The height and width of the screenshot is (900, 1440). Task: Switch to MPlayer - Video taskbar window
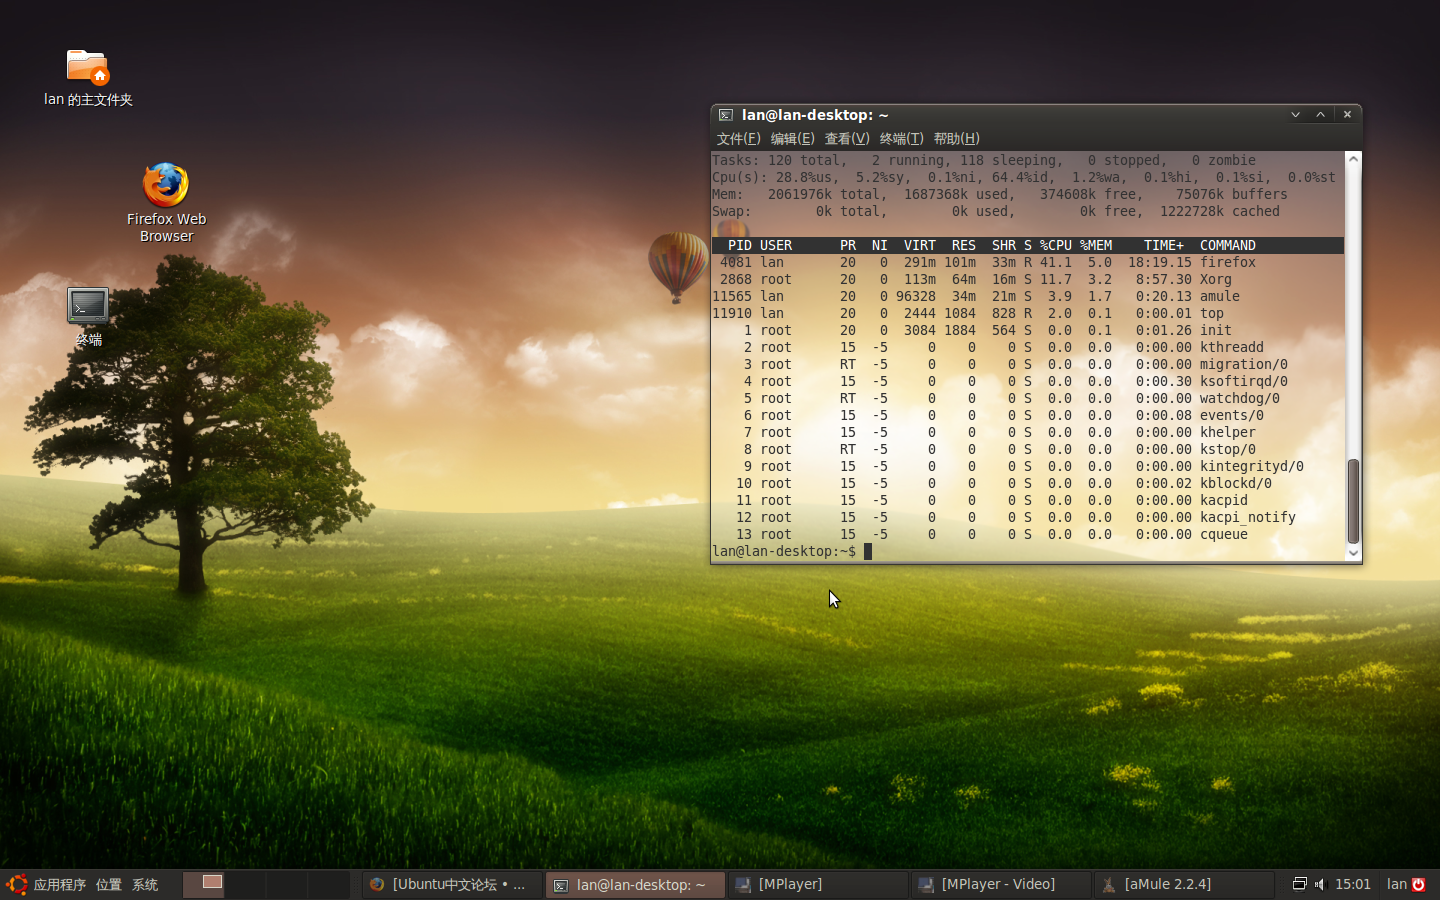point(1001,884)
